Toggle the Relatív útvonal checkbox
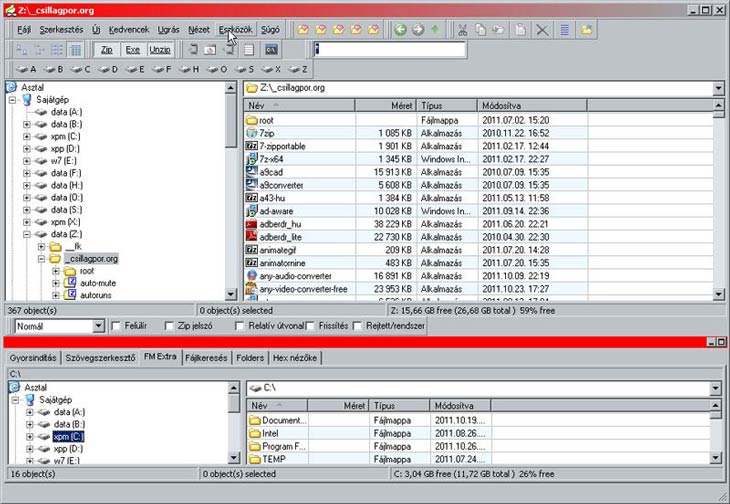The image size is (730, 504). click(x=239, y=326)
